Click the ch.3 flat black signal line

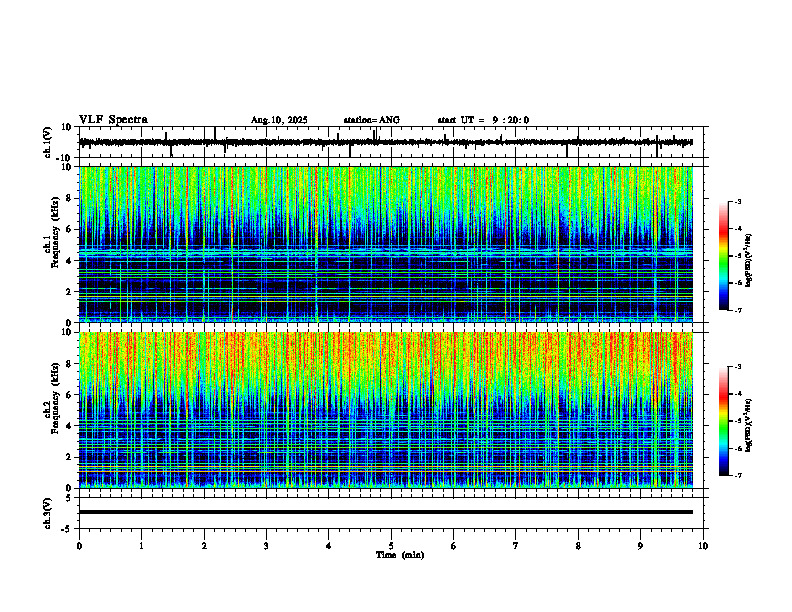(386, 512)
